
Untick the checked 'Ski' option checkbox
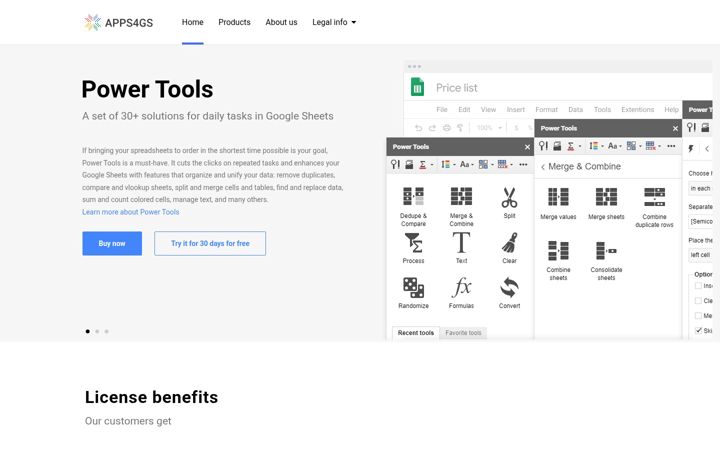tap(698, 330)
